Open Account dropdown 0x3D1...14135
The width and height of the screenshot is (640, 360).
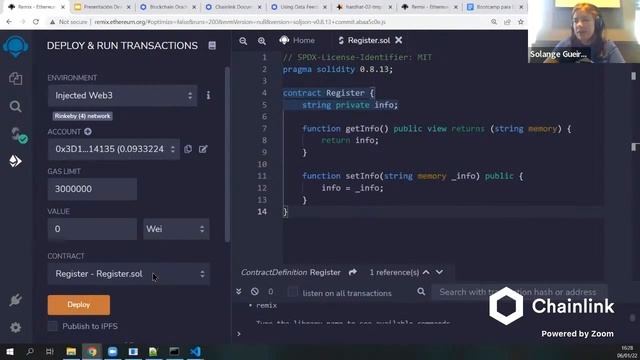[x=114, y=149]
